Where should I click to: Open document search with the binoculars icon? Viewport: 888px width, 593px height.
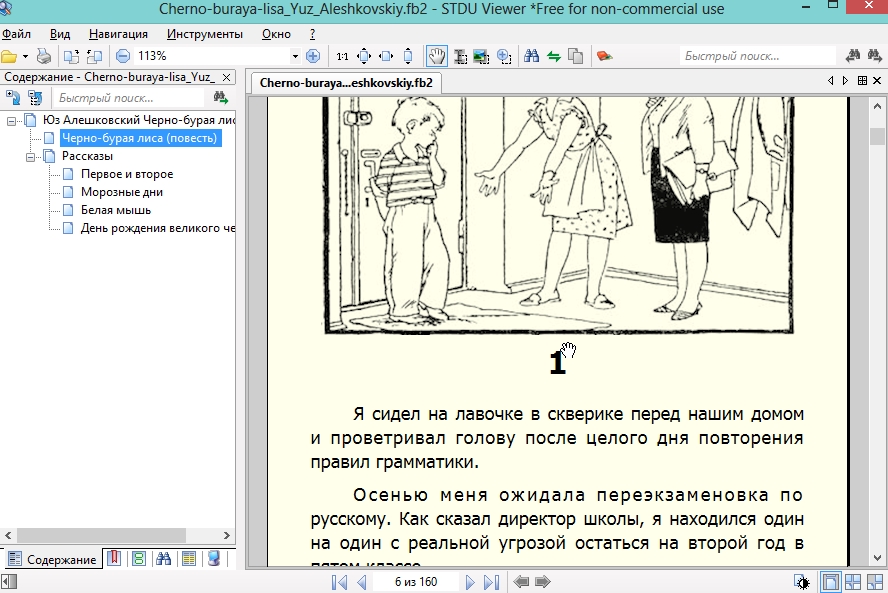click(533, 57)
